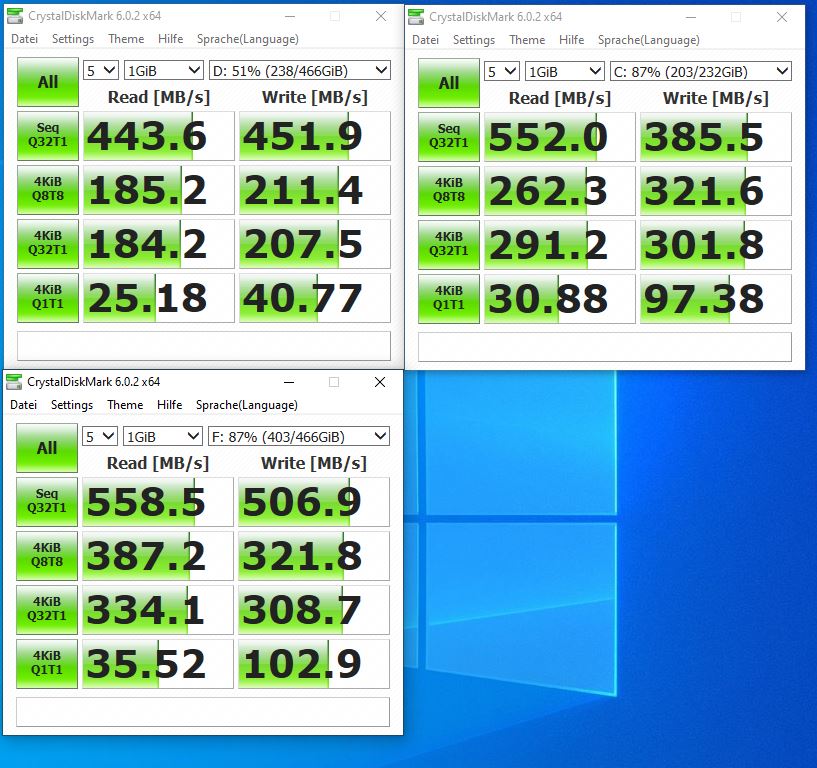Click the app icon in the C: drive window title bar

coord(416,17)
